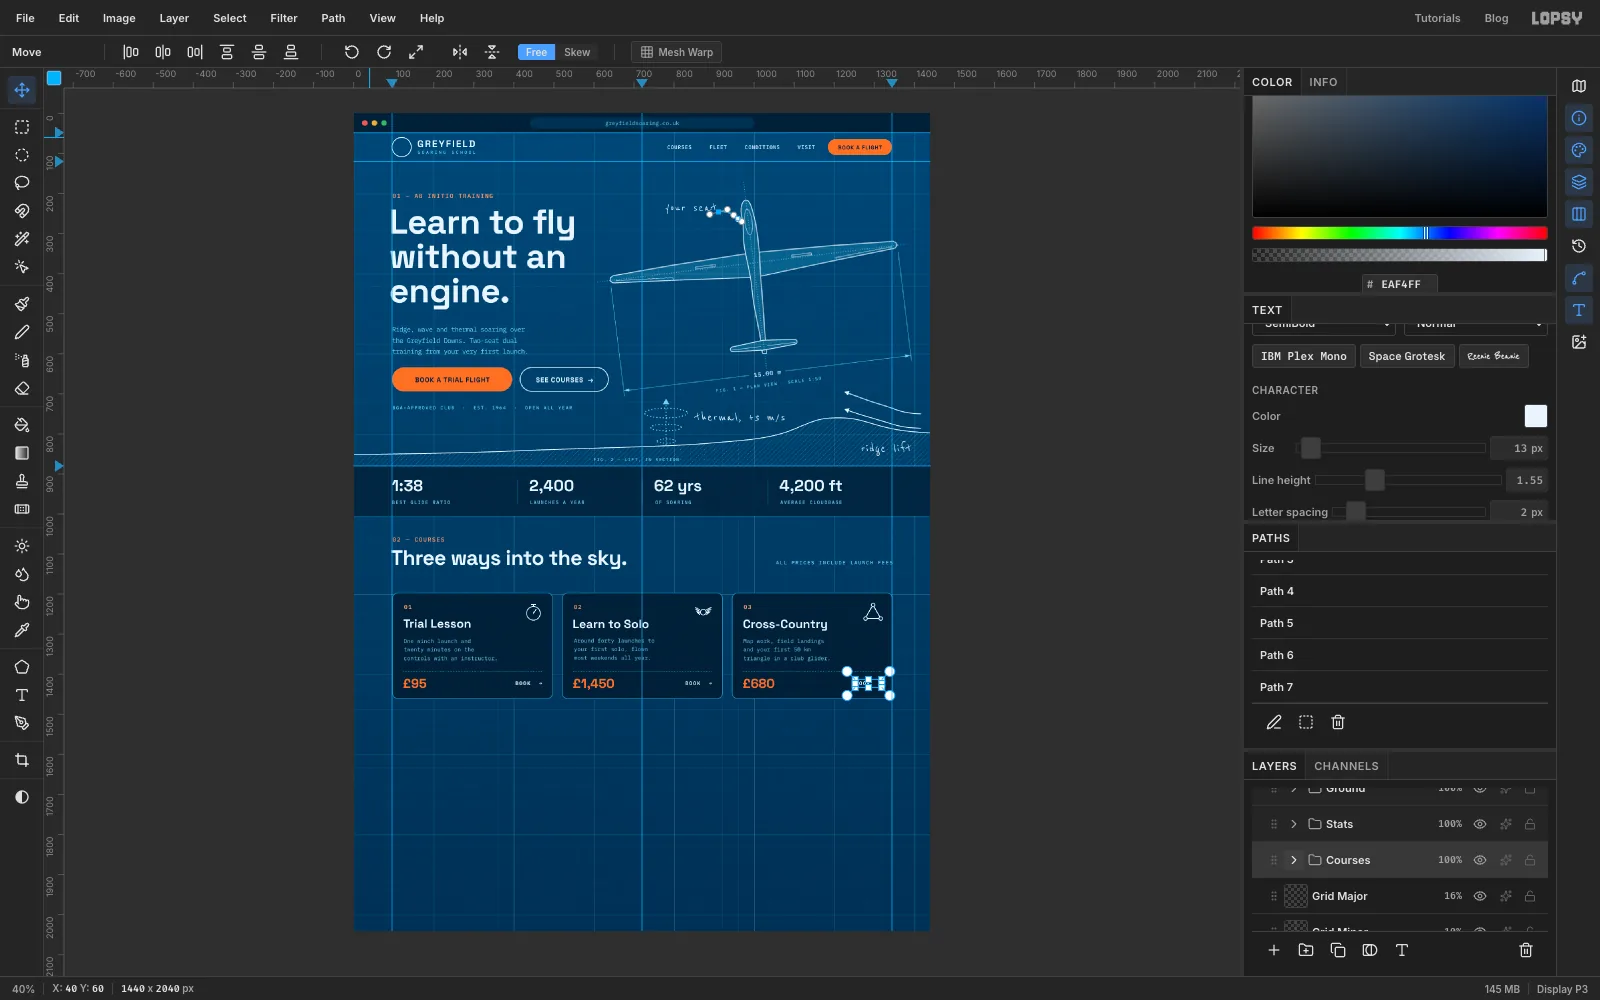Select the Lasso tool
Image resolution: width=1600 pixels, height=1000 pixels.
(22, 183)
